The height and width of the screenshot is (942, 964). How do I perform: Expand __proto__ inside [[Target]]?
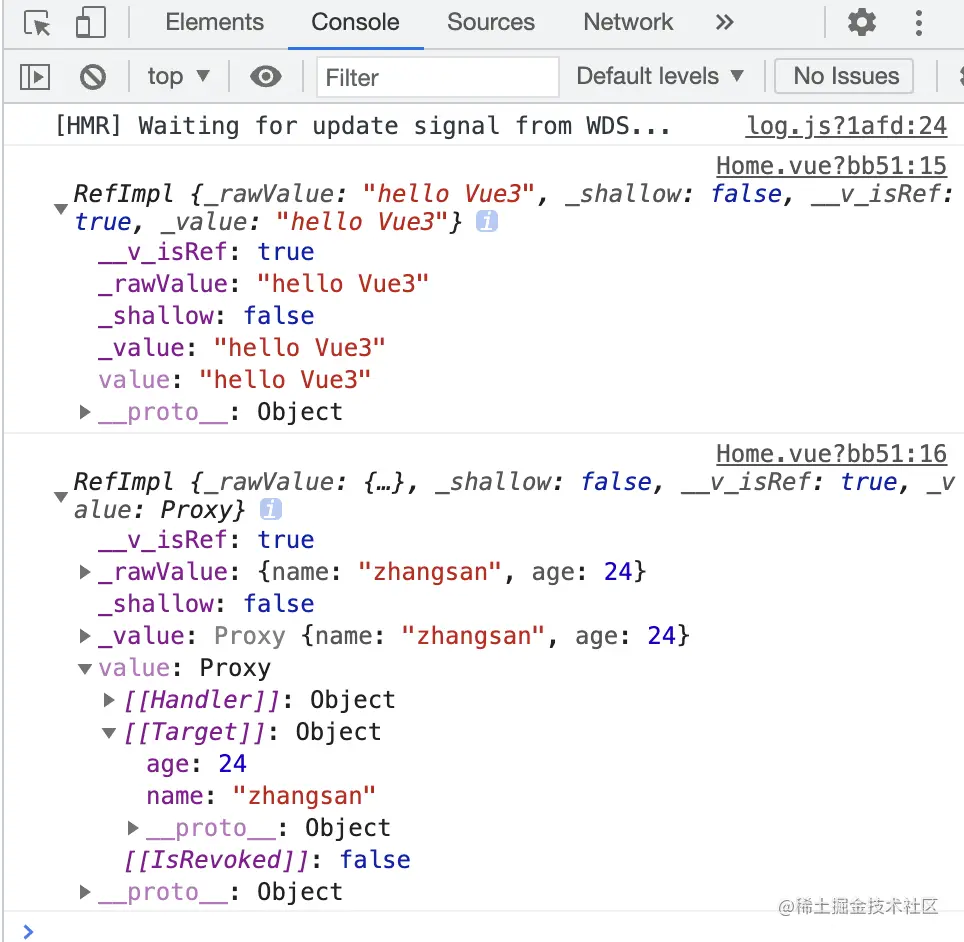[133, 828]
